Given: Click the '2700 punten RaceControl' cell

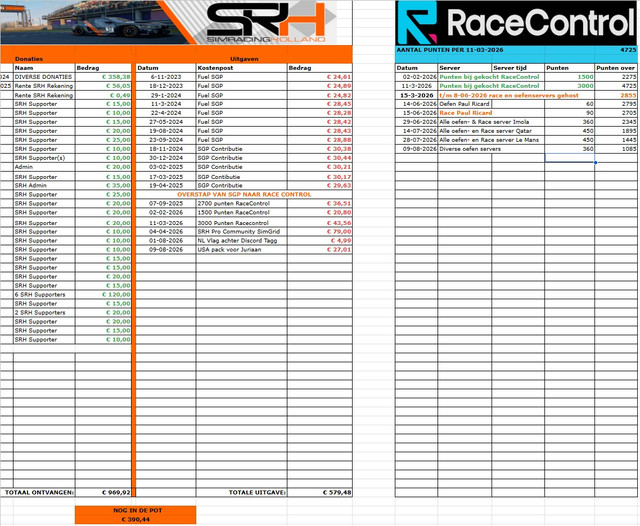Looking at the screenshot, I should (x=241, y=203).
